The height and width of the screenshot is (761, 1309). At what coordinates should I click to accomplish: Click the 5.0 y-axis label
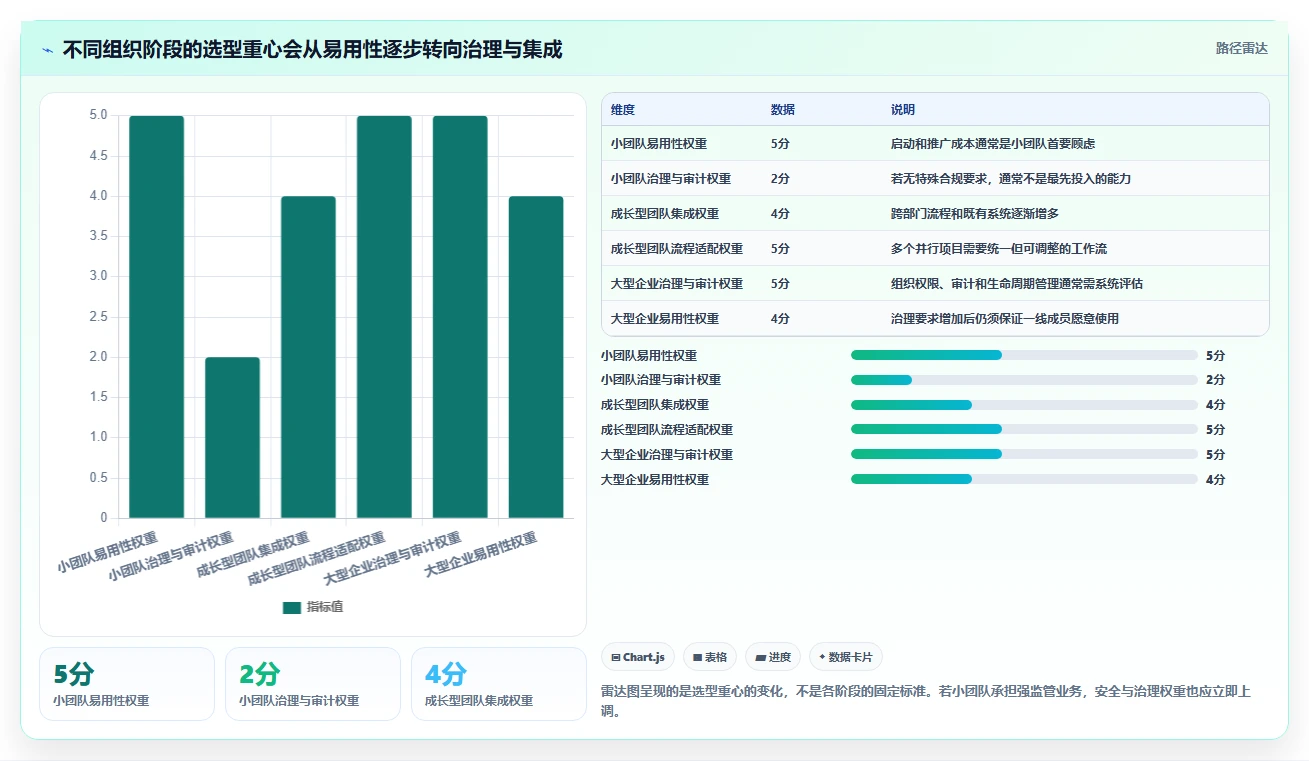click(x=98, y=115)
